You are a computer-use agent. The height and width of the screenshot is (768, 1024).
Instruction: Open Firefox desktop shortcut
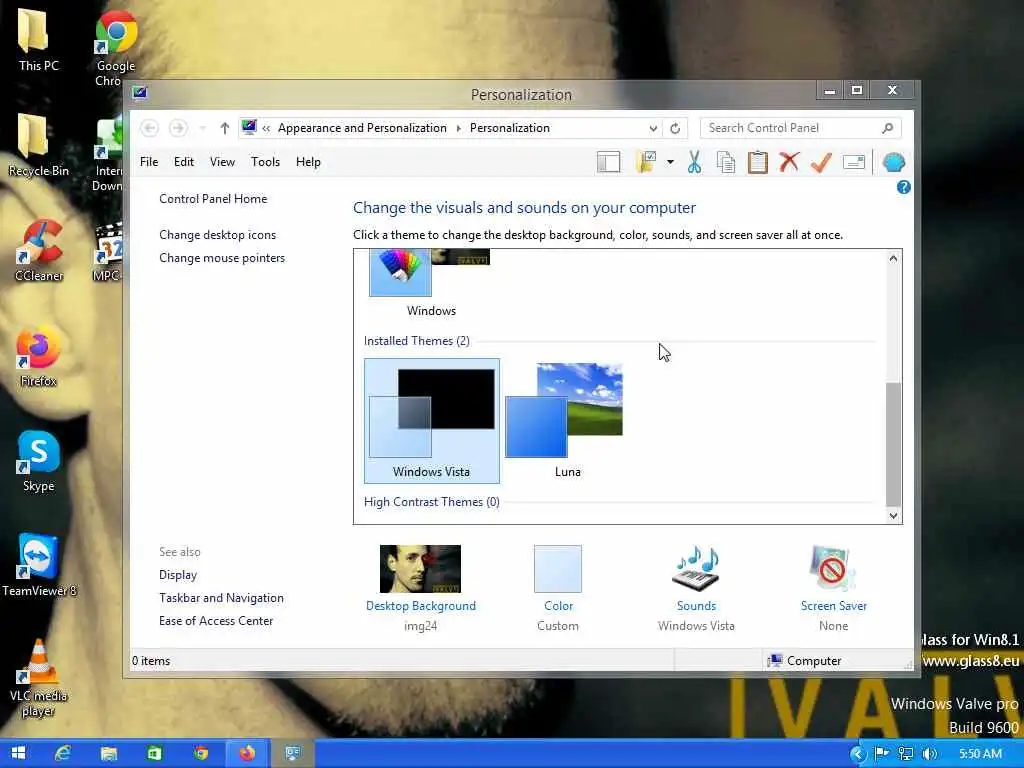(x=38, y=356)
